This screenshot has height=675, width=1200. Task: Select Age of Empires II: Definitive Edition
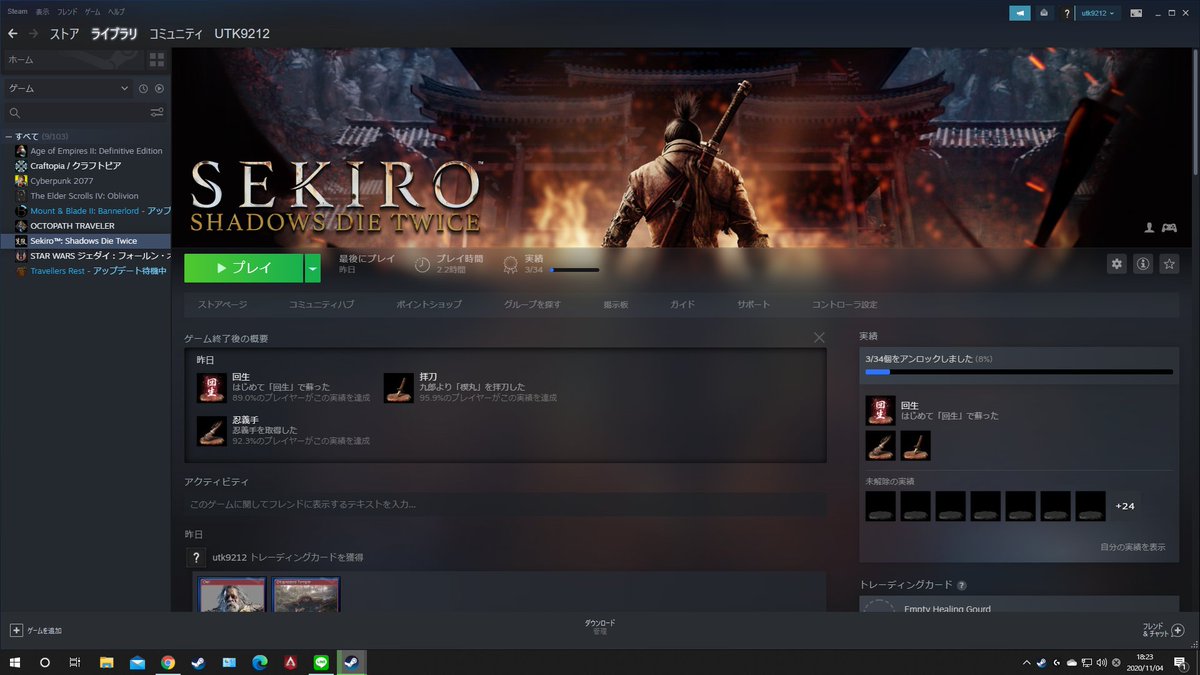96,151
